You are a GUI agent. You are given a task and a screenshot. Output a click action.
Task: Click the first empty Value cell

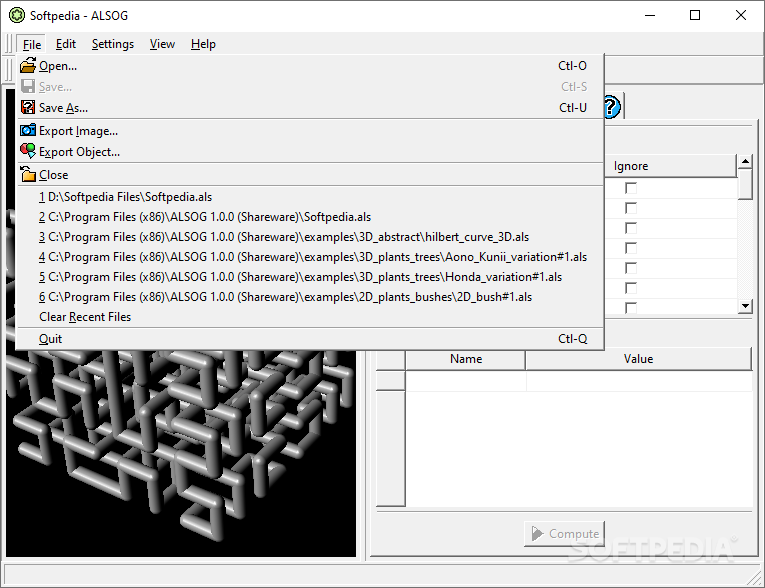[638, 381]
